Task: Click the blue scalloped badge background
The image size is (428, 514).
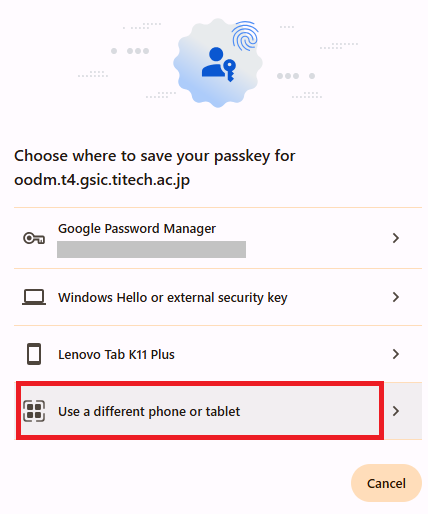Action: tap(218, 63)
